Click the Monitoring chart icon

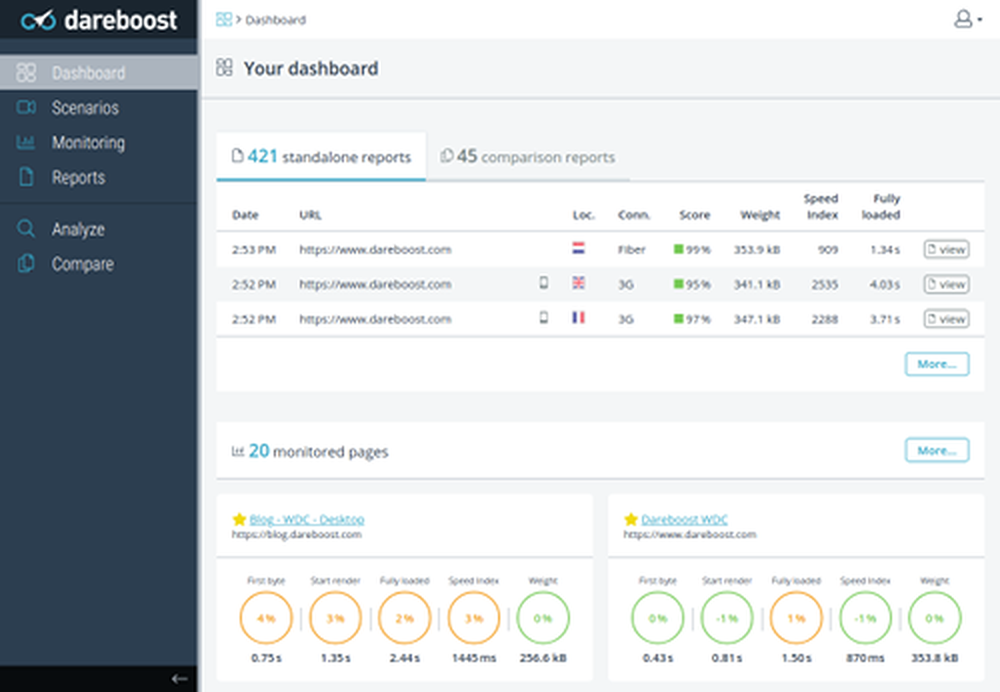tap(26, 142)
